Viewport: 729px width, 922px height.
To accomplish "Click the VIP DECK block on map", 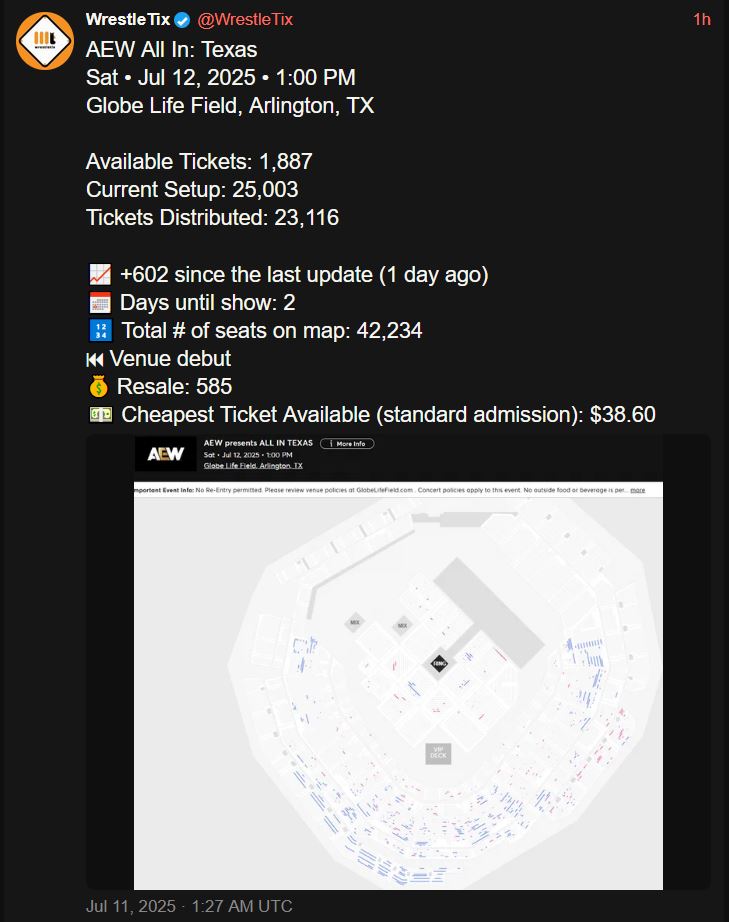I will pos(438,753).
